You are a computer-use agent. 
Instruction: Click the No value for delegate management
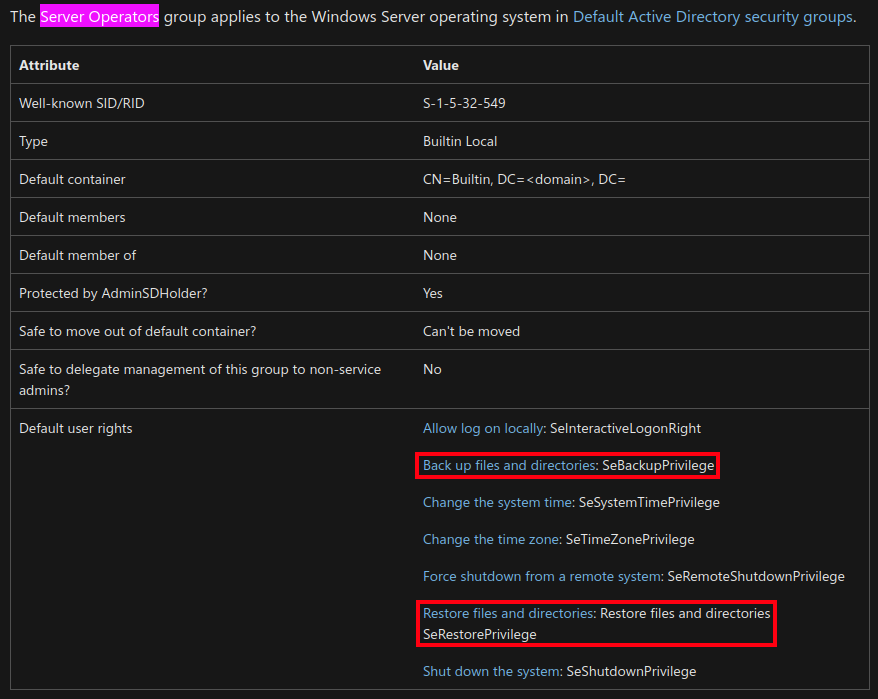[x=432, y=370]
